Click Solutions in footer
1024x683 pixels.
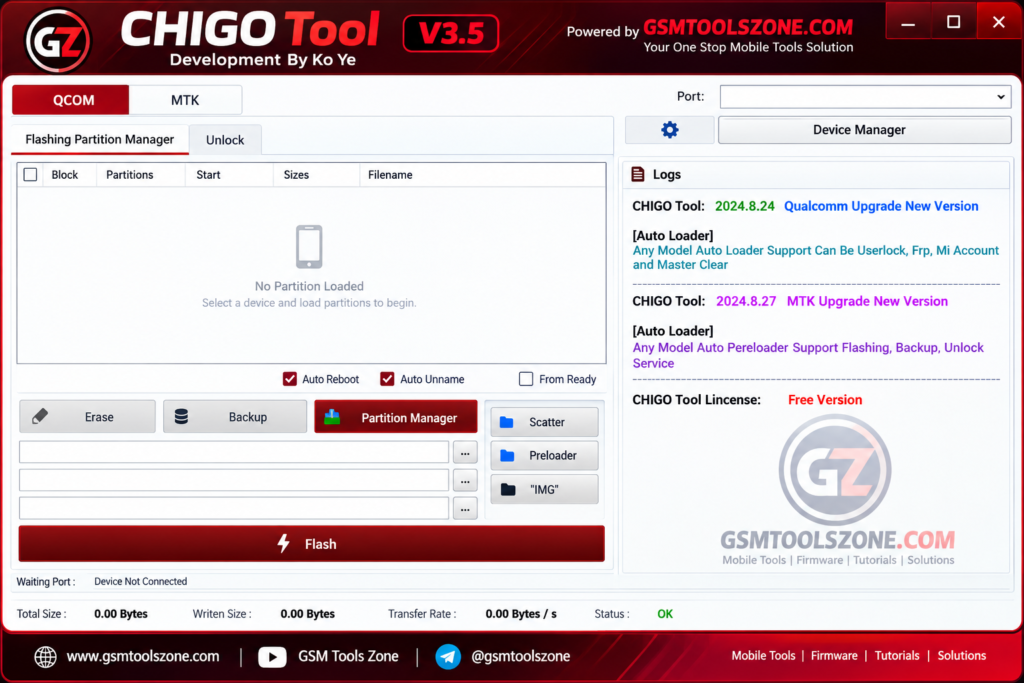962,656
